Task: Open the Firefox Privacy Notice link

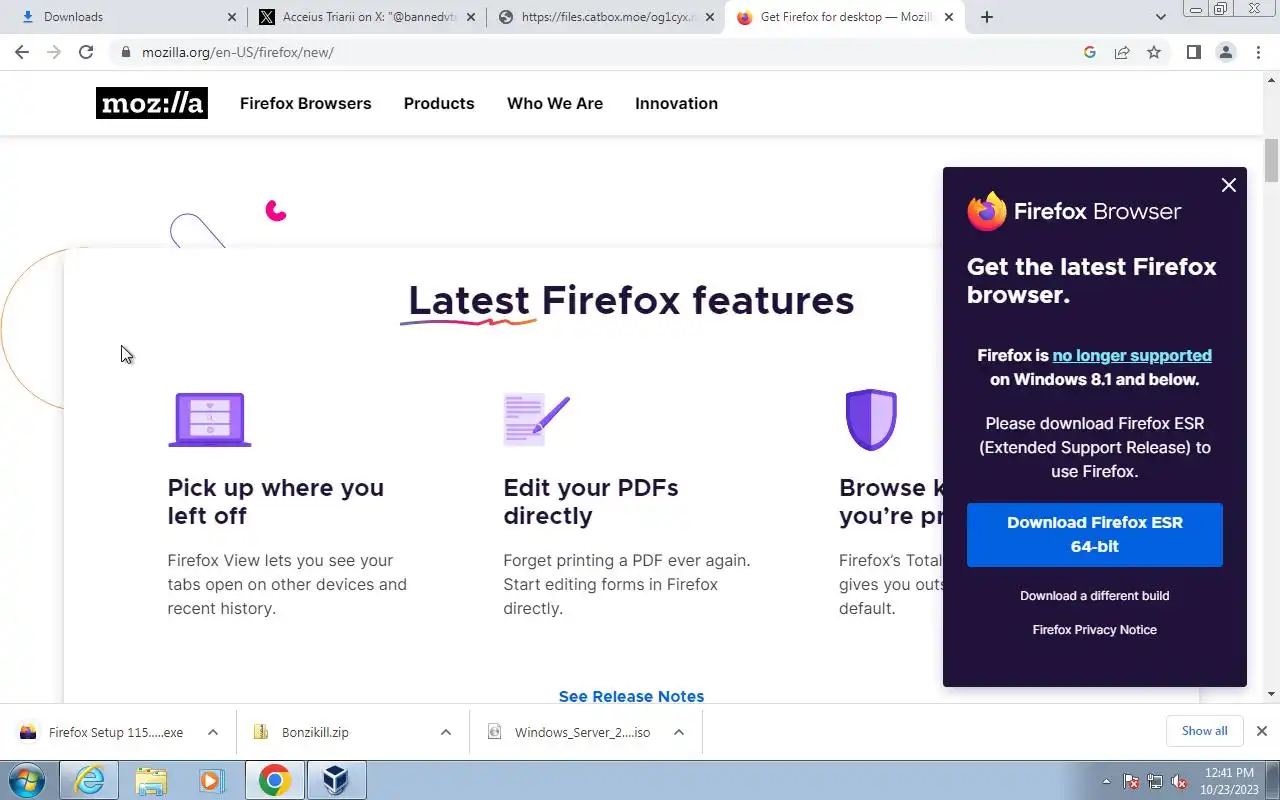Action: pyautogui.click(x=1094, y=629)
